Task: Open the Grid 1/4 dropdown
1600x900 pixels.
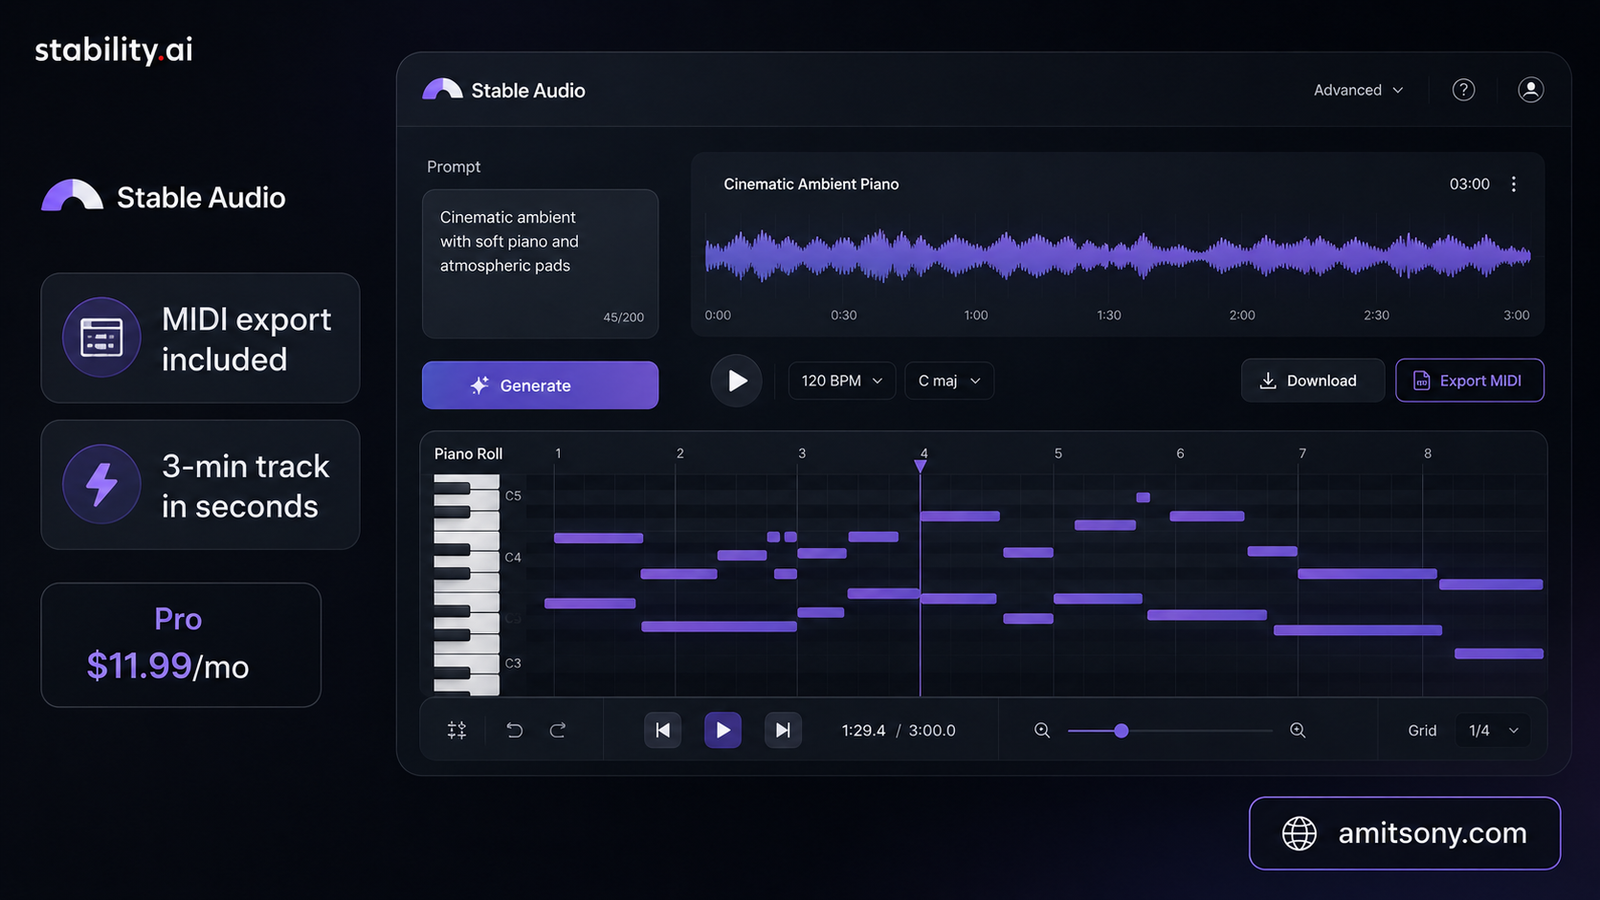Action: pos(1492,730)
